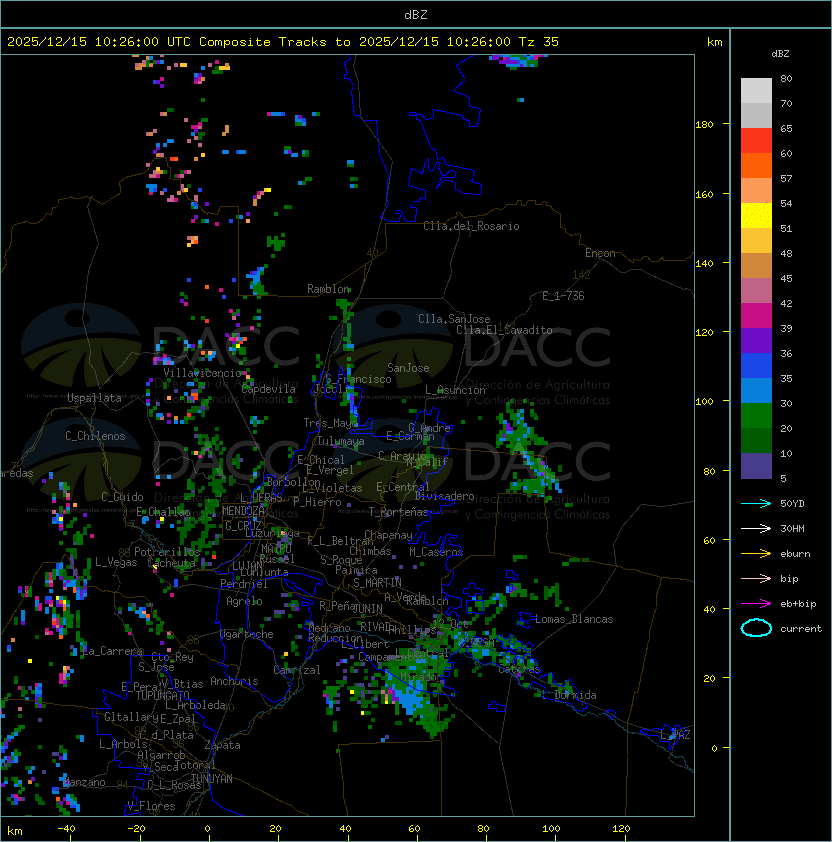Click the yellow eburn arrow in legend
Image resolution: width=832 pixels, height=842 pixels.
(756, 554)
